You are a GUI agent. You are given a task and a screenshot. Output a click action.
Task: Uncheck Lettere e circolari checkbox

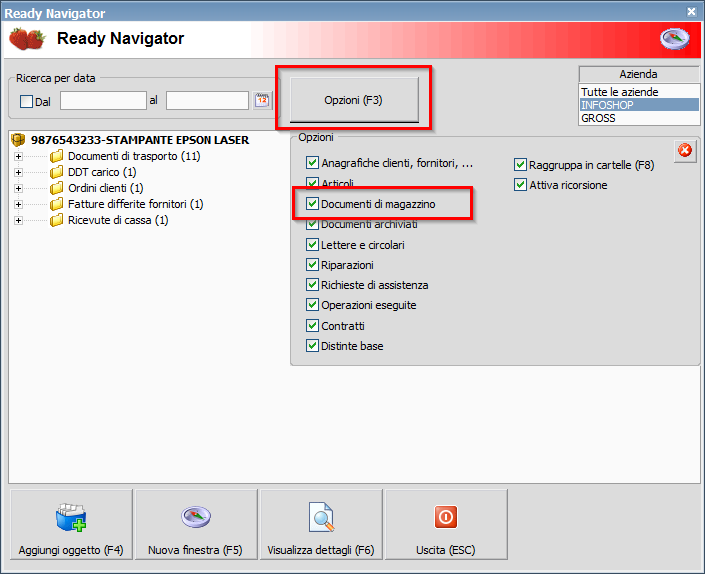312,245
